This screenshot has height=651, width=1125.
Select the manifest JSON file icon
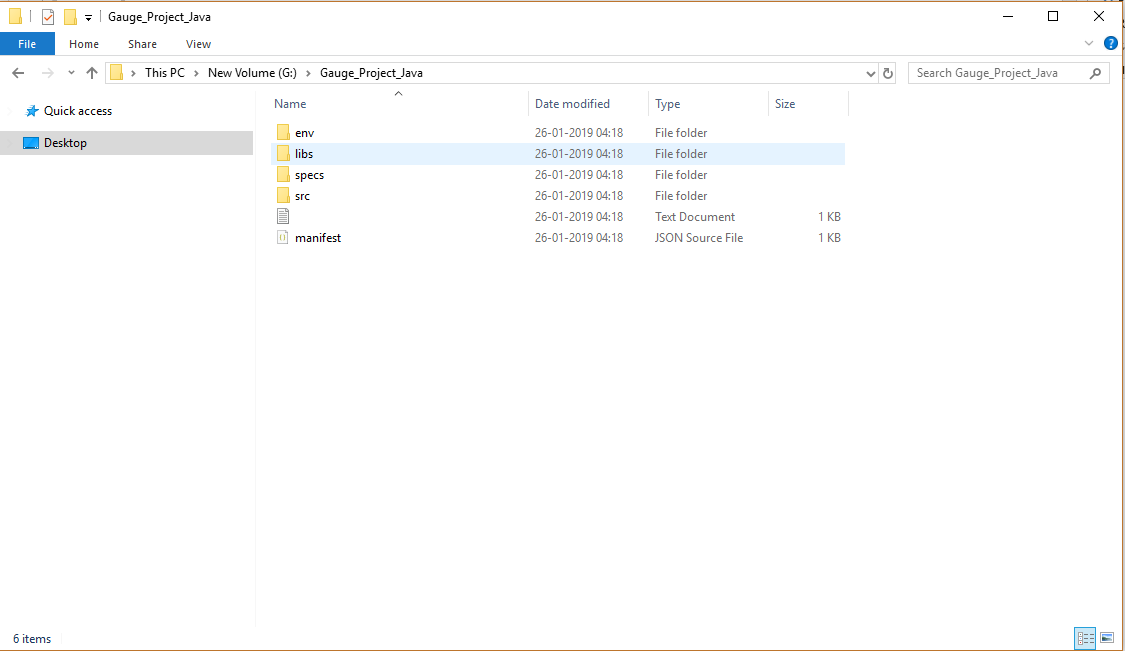(283, 238)
